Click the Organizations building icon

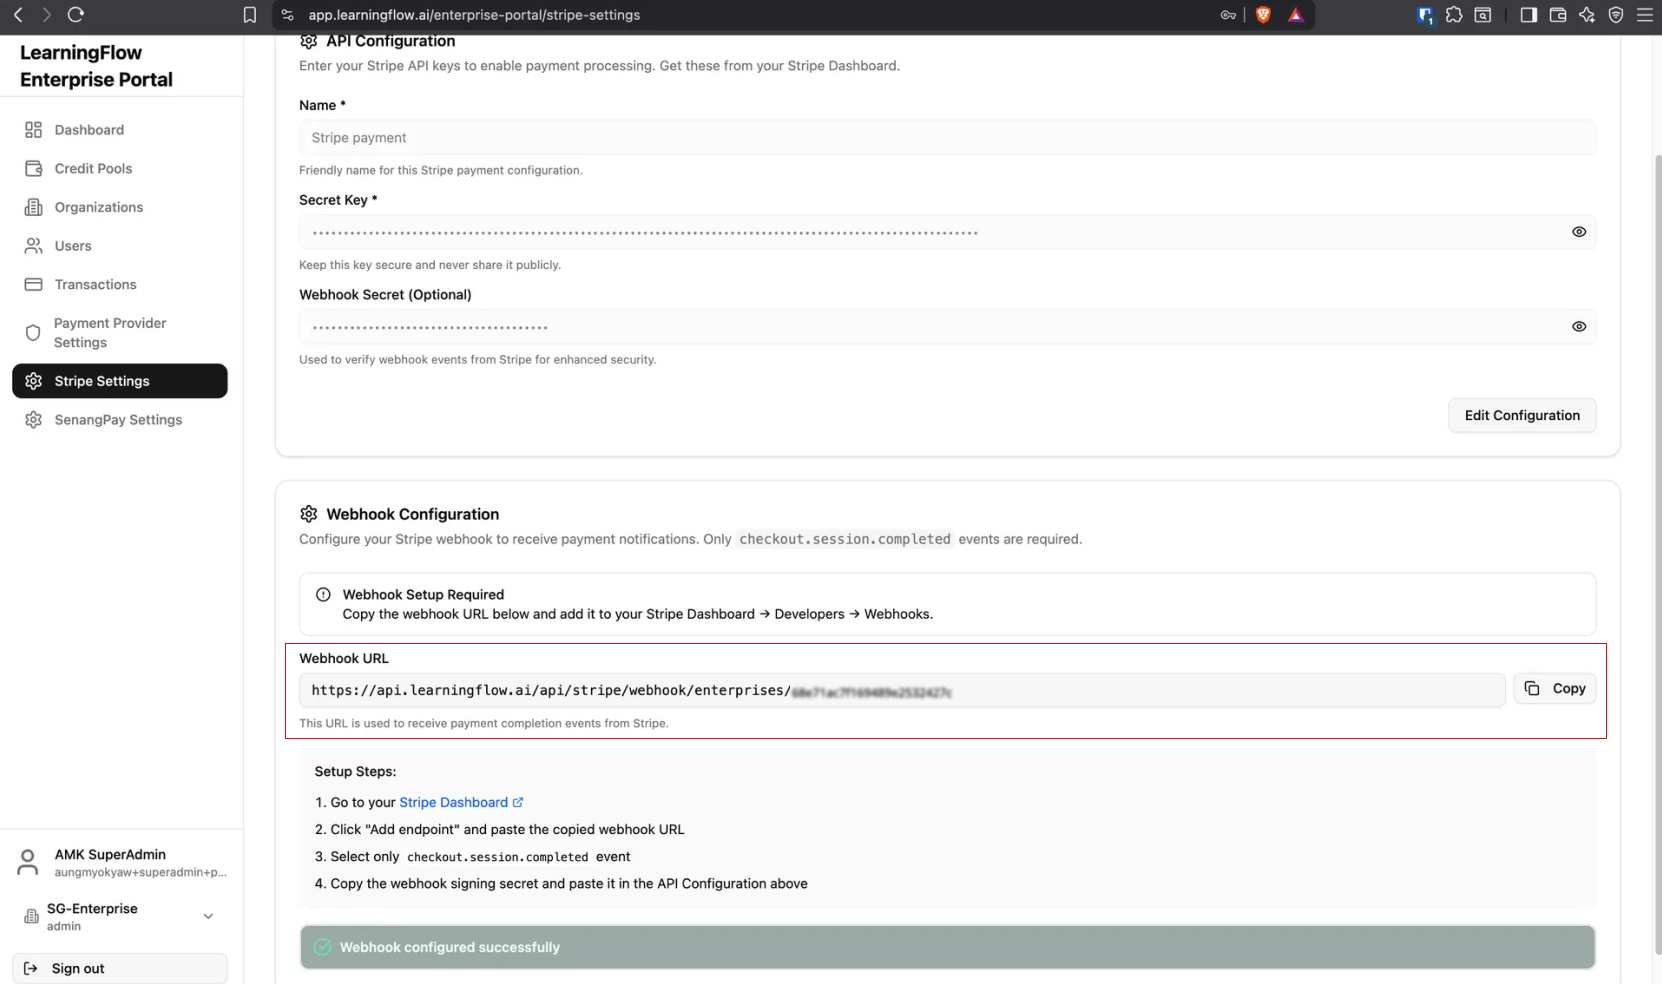[x=33, y=207]
